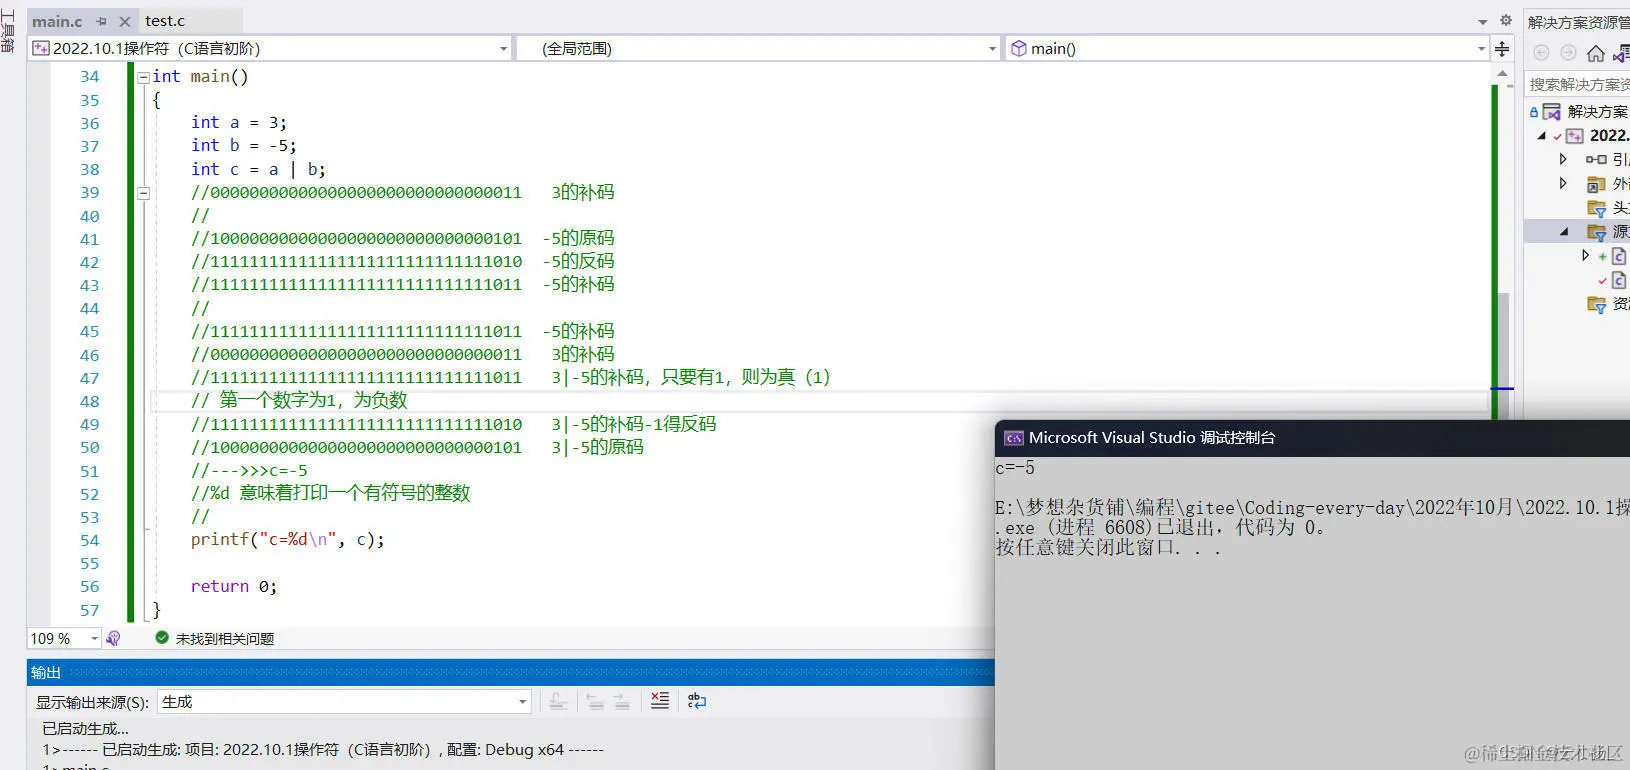Viewport: 1630px width, 770px height.
Task: Click the line int c = a | b;
Action: (258, 170)
